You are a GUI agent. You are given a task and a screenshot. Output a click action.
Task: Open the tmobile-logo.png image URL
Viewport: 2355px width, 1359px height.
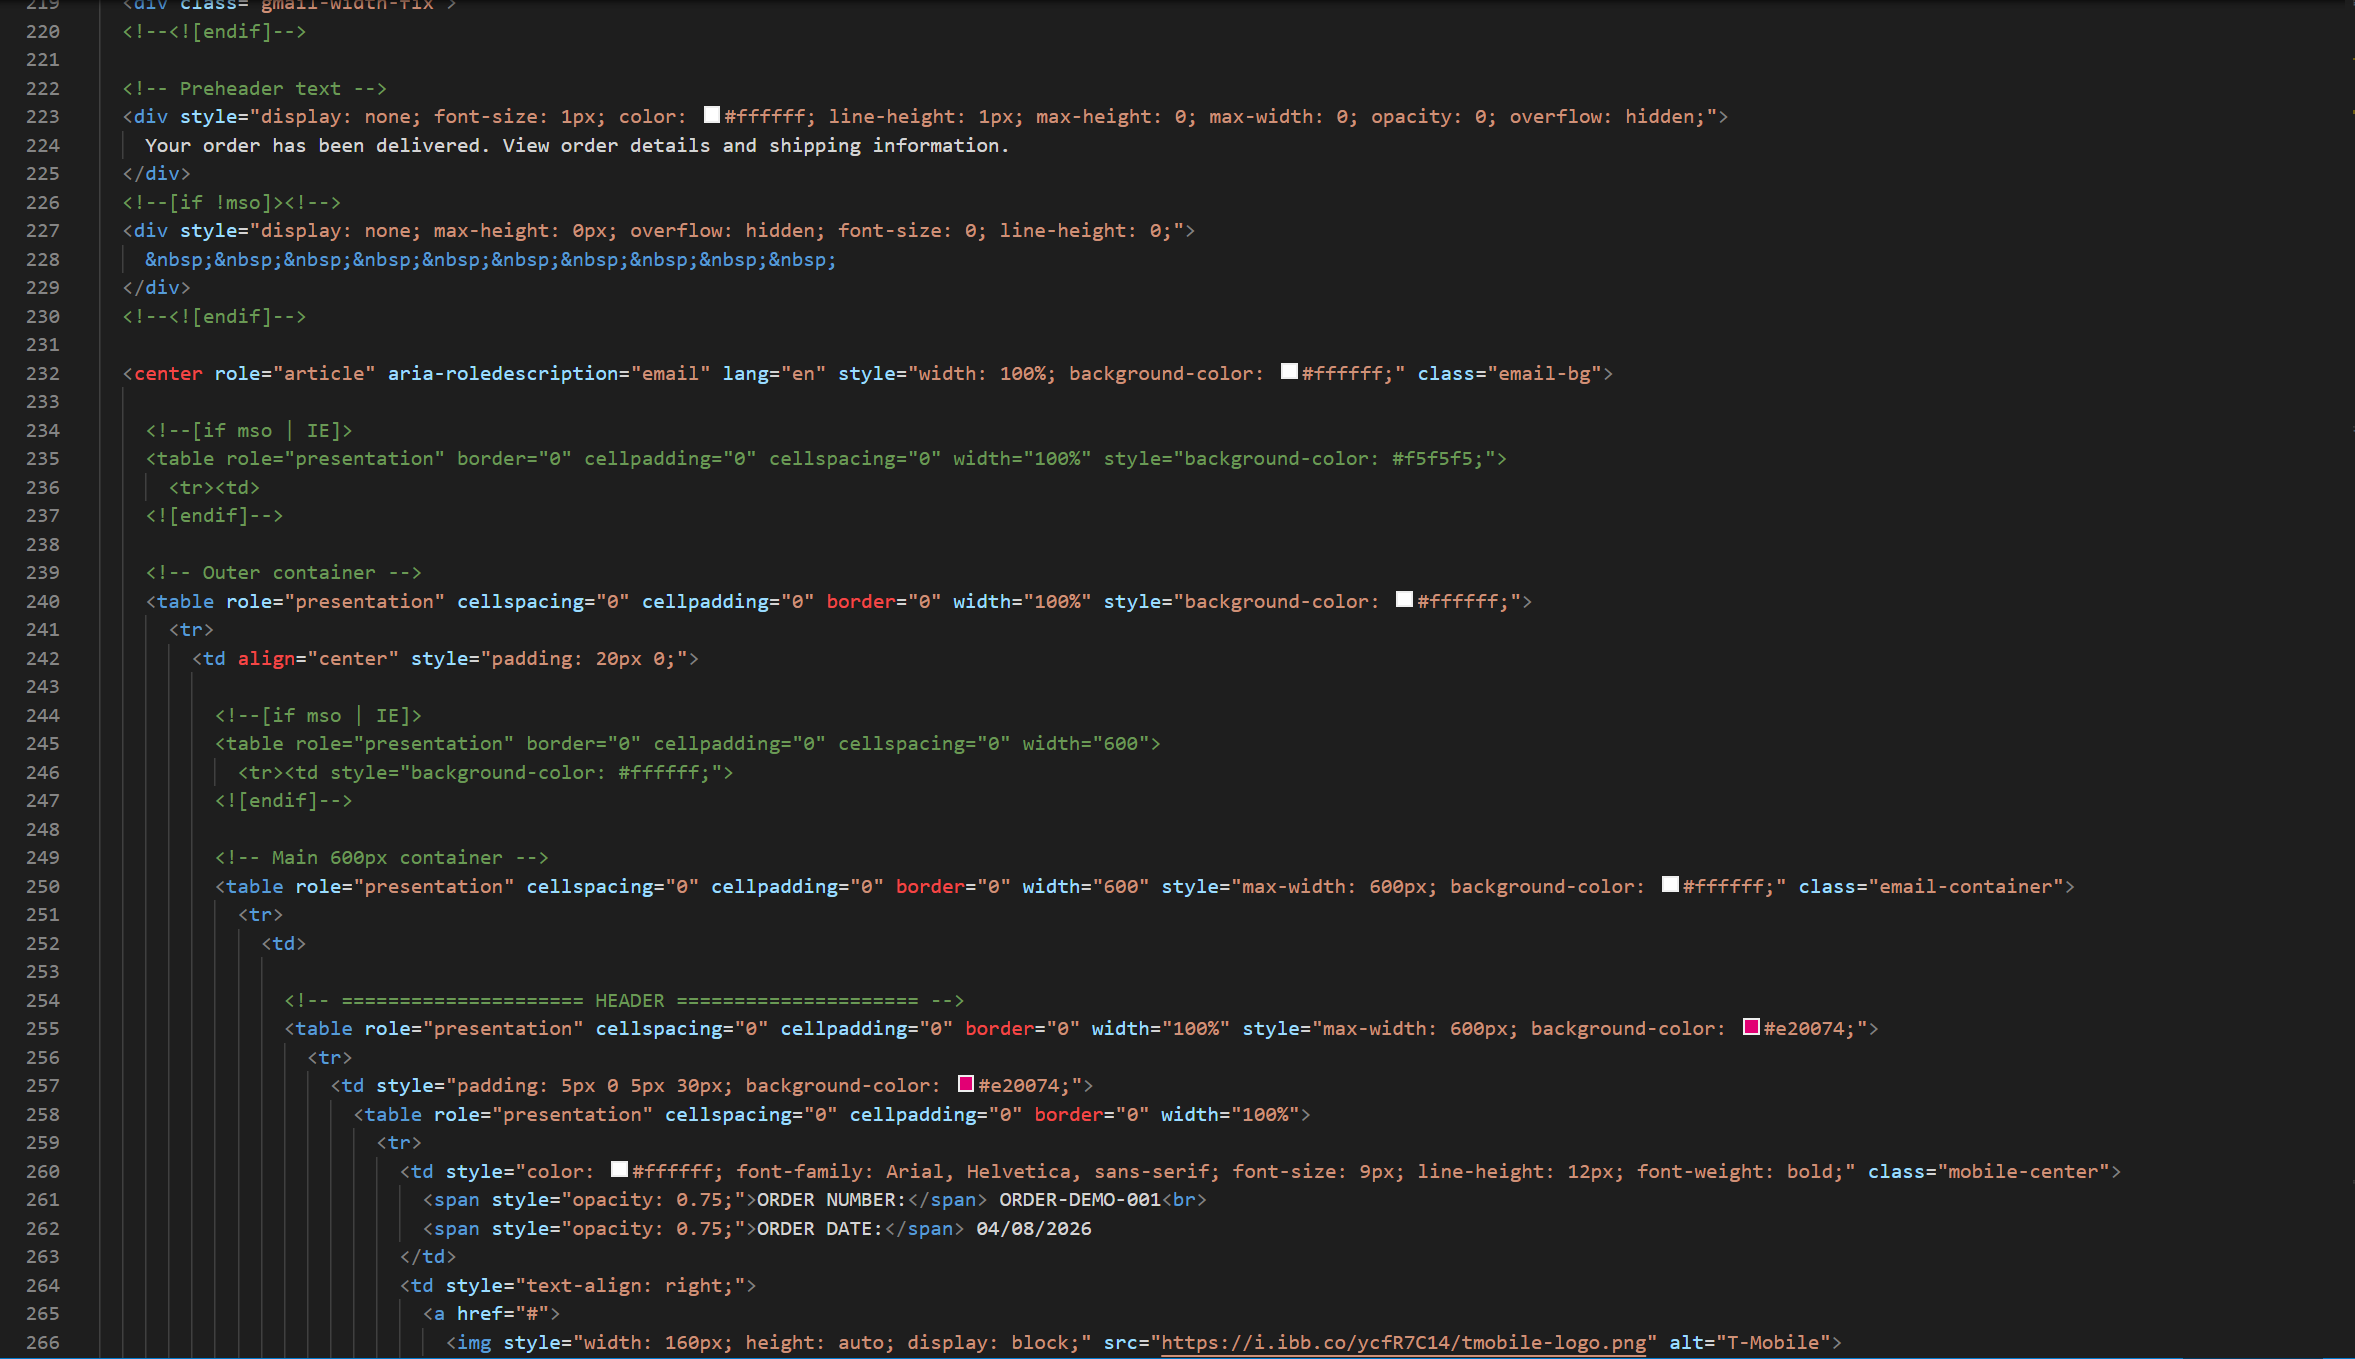1401,1342
